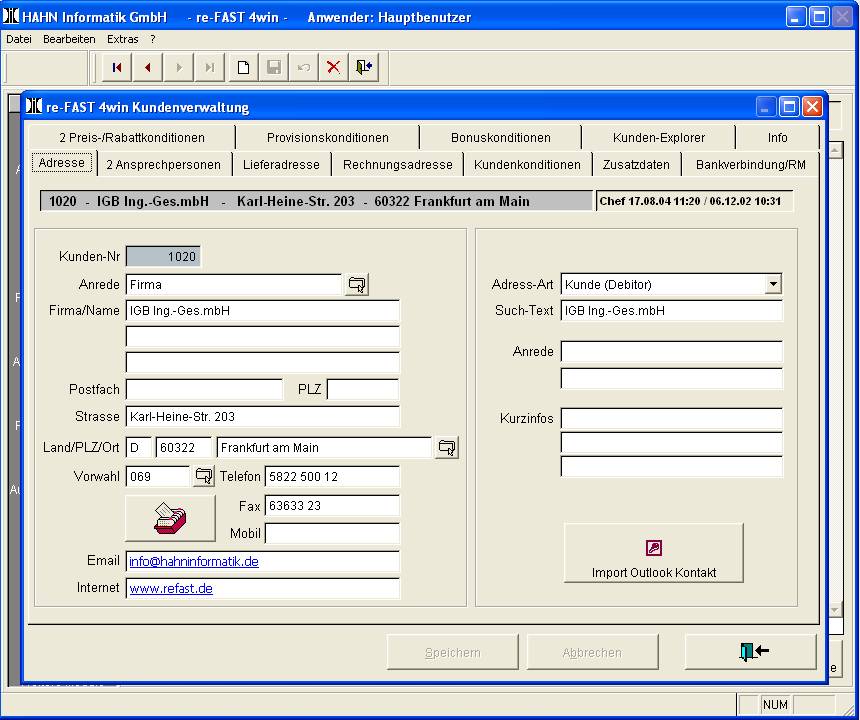
Task: Jump to first record in toolbar
Action: (116, 67)
